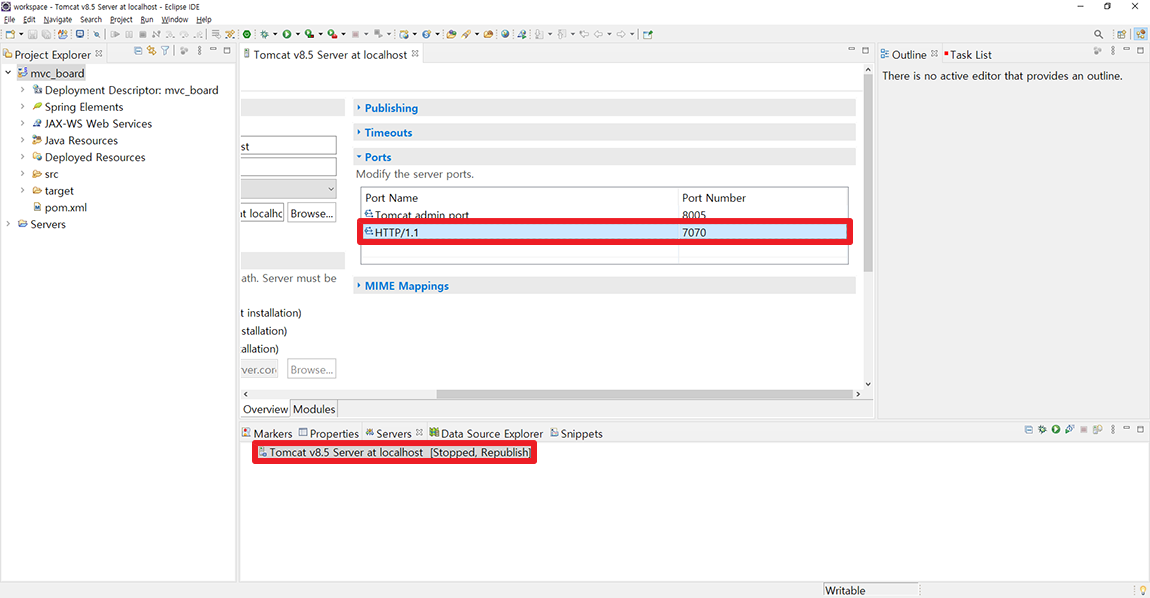Open the Project menu
Image resolution: width=1150 pixels, height=598 pixels.
[121, 20]
